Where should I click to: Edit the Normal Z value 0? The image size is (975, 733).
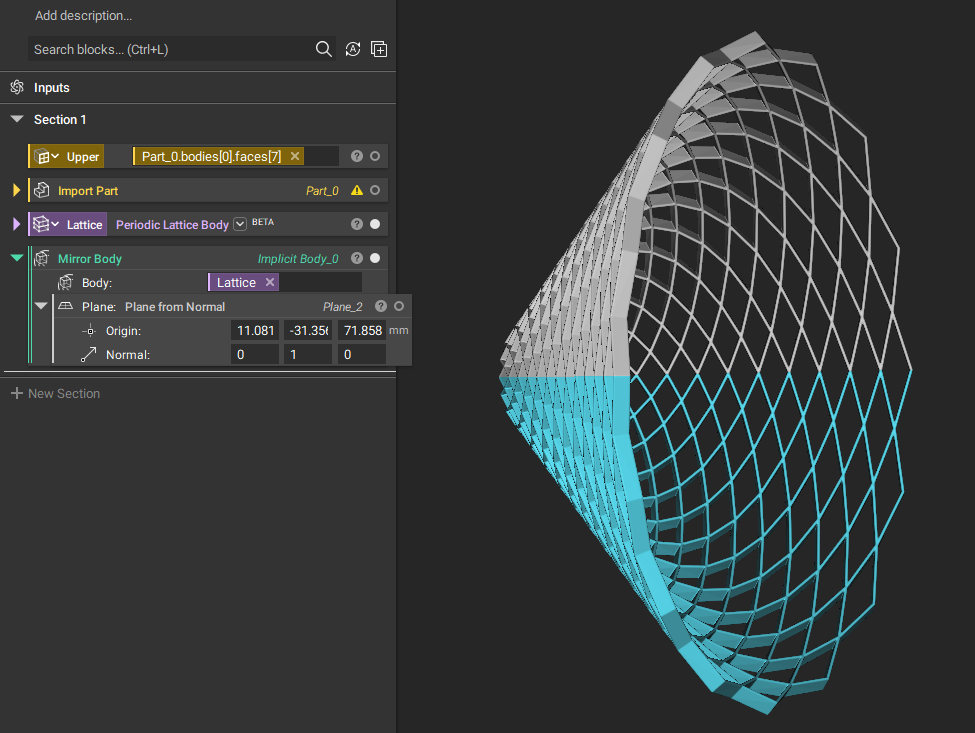(x=362, y=354)
